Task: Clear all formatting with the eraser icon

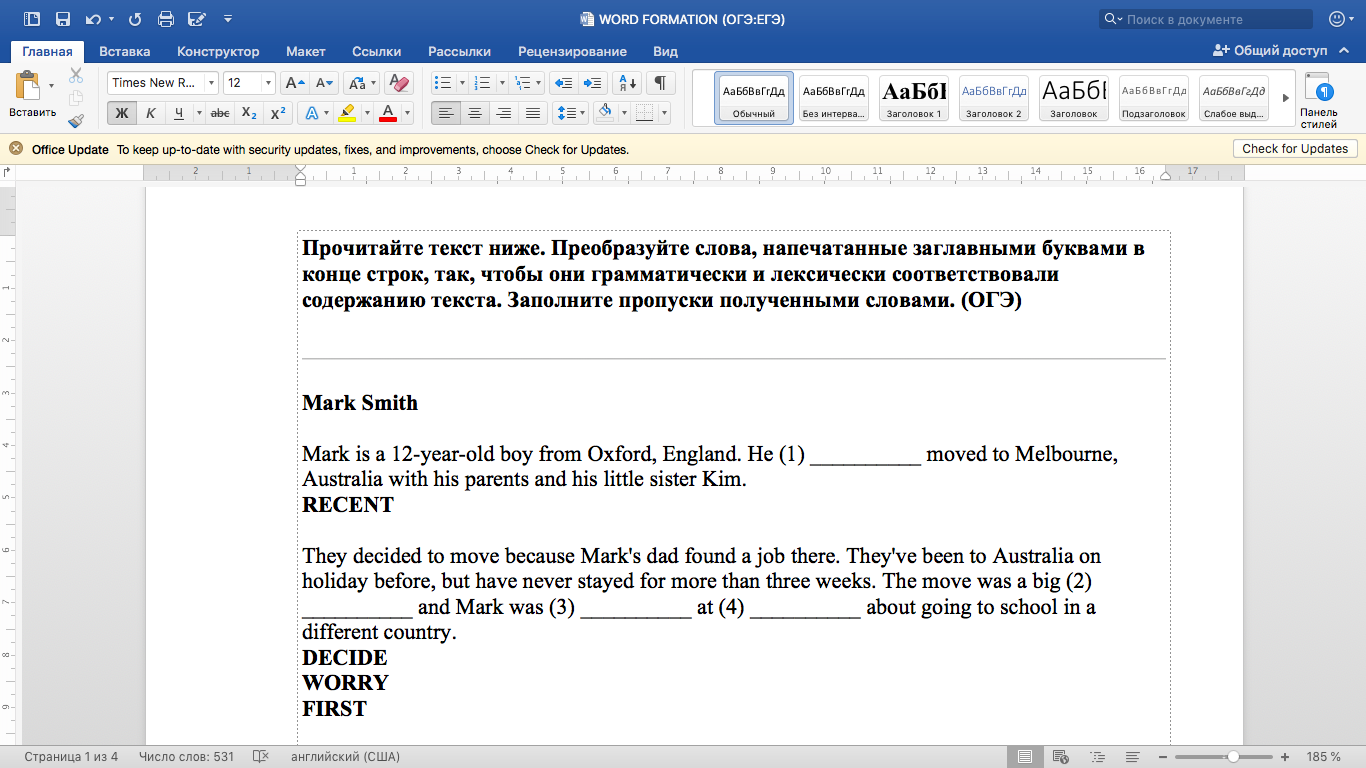Action: (399, 83)
